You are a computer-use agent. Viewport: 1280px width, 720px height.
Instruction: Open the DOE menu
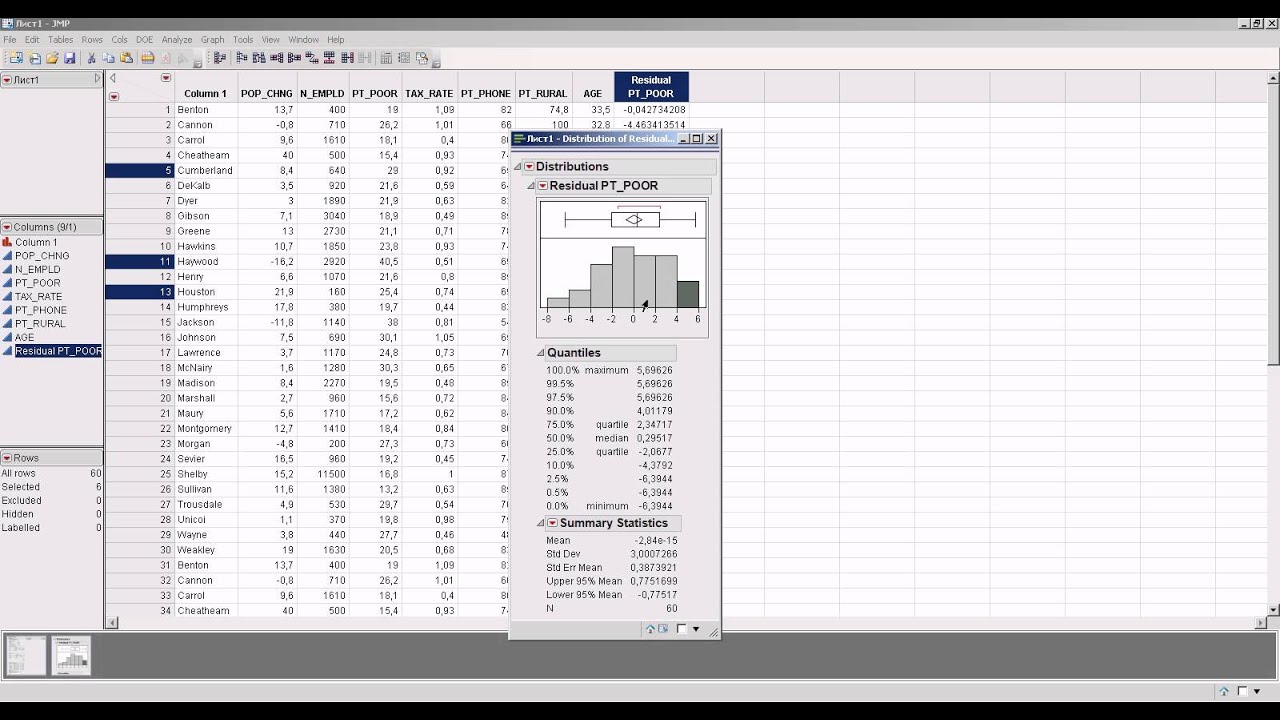pyautogui.click(x=145, y=40)
